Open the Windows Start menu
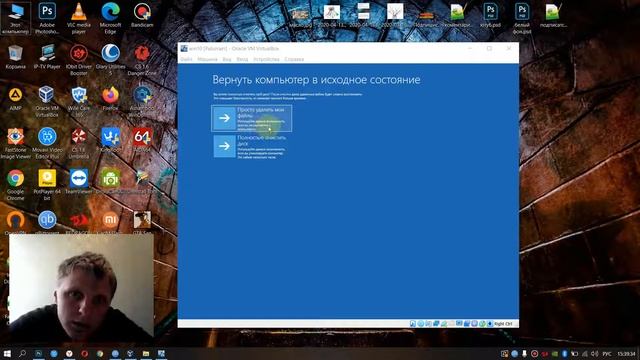The image size is (640, 360). (x=7, y=353)
